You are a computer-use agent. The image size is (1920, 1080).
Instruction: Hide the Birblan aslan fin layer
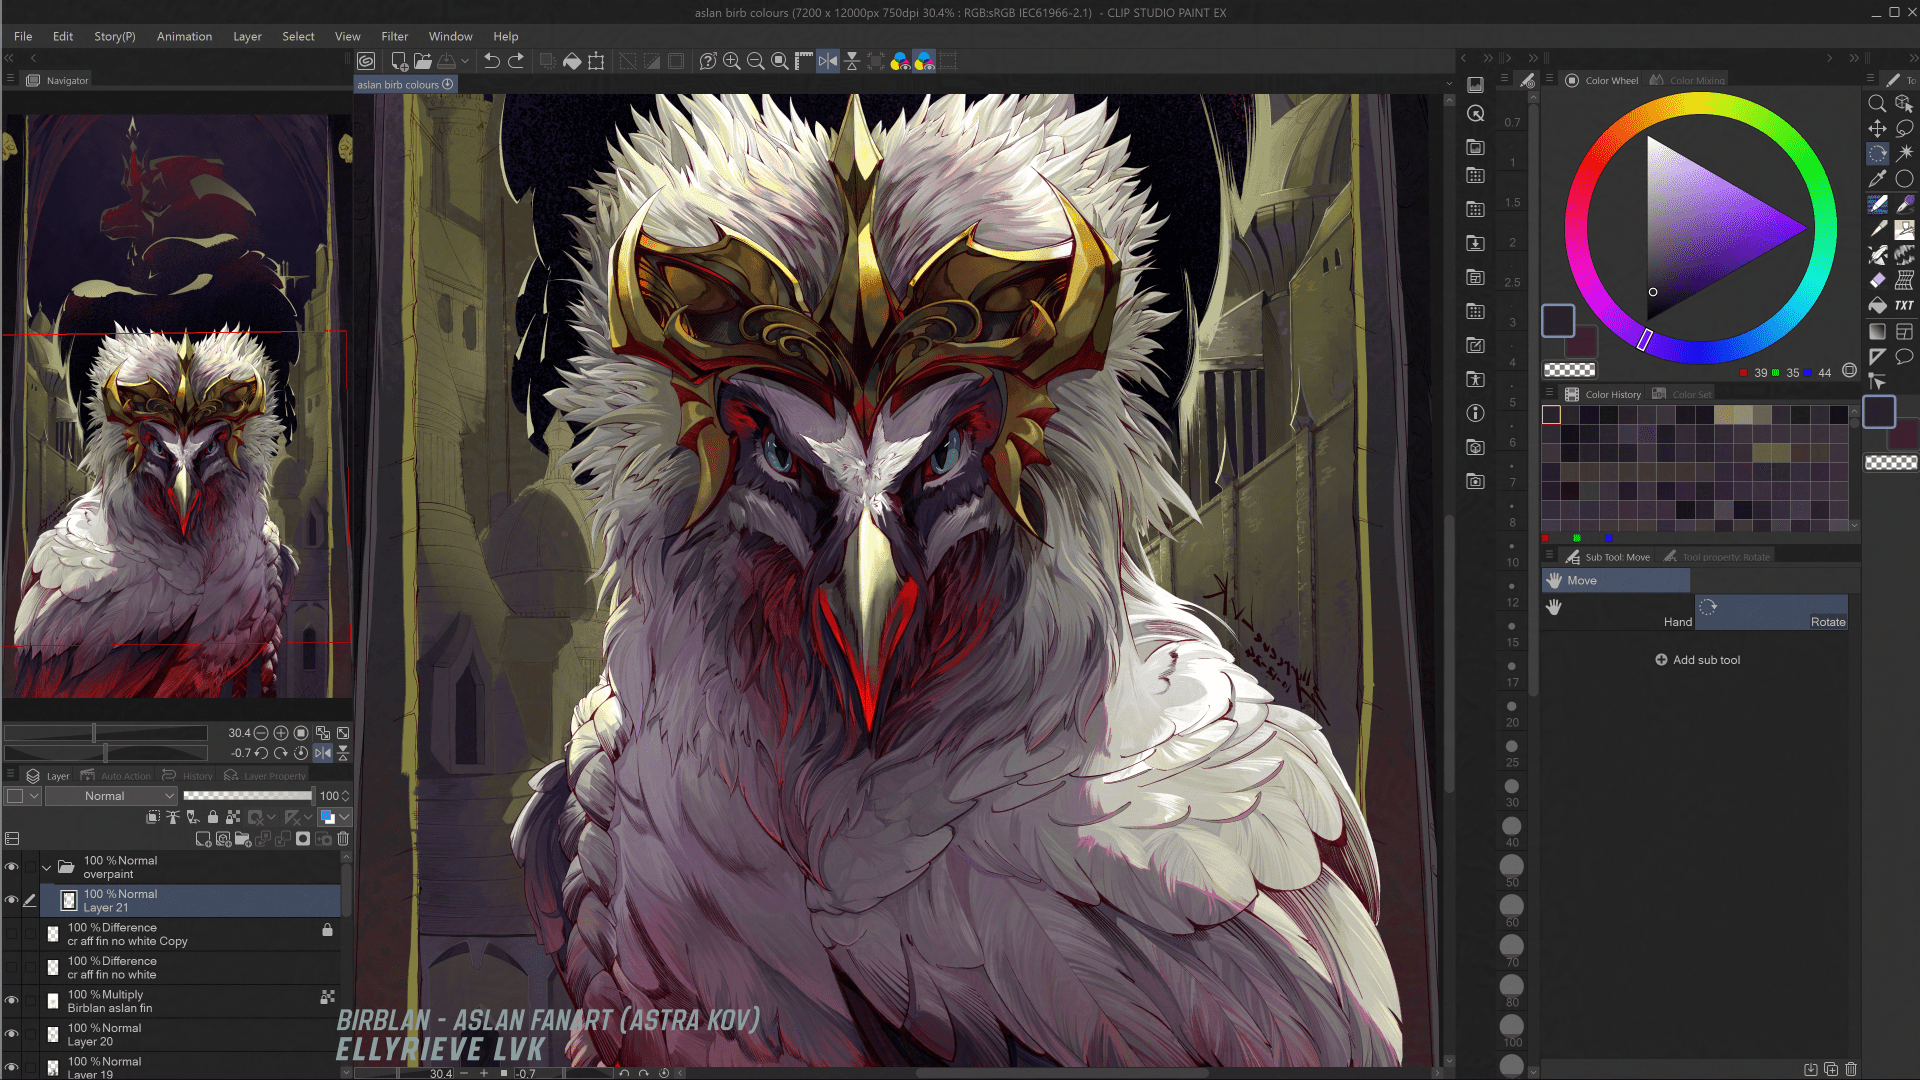[12, 1000]
